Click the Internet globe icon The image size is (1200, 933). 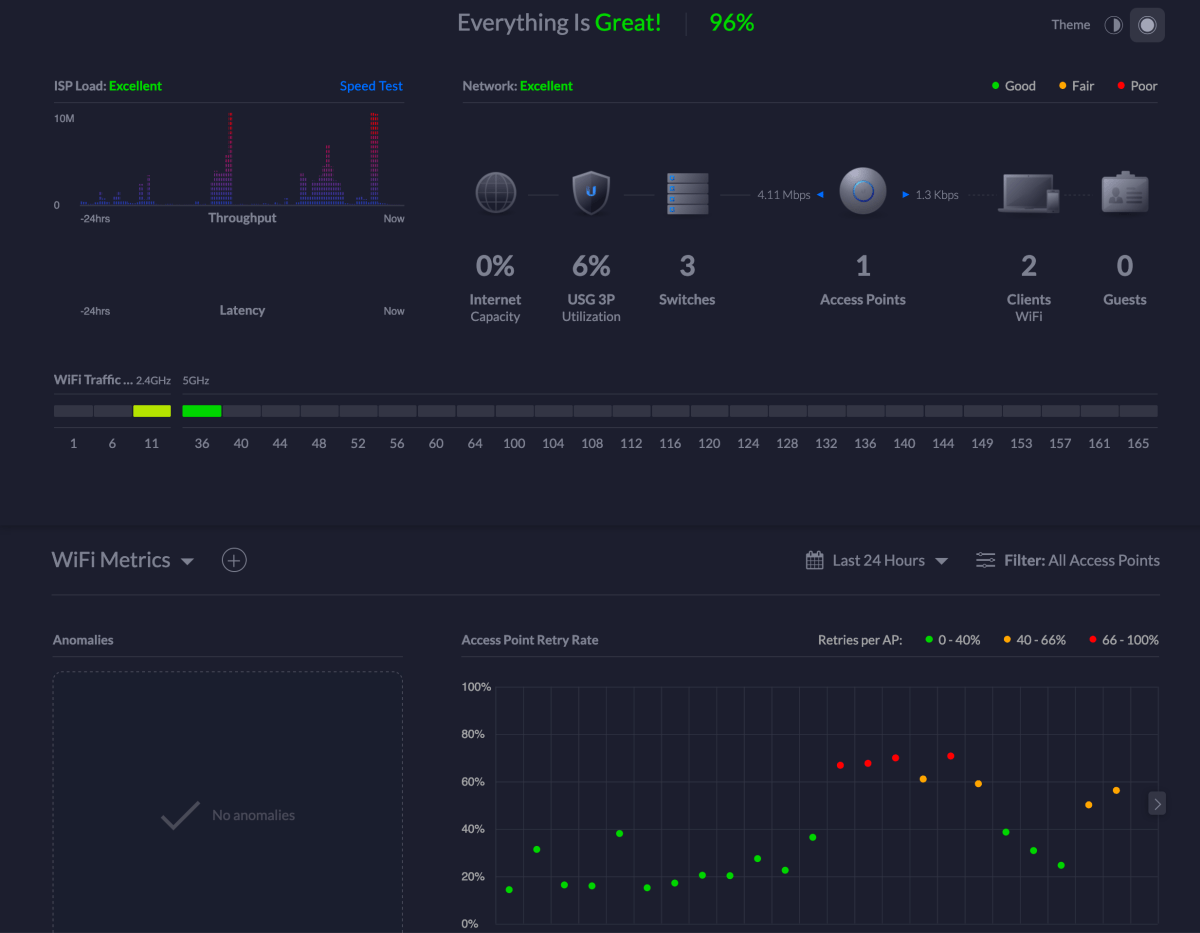pyautogui.click(x=496, y=193)
